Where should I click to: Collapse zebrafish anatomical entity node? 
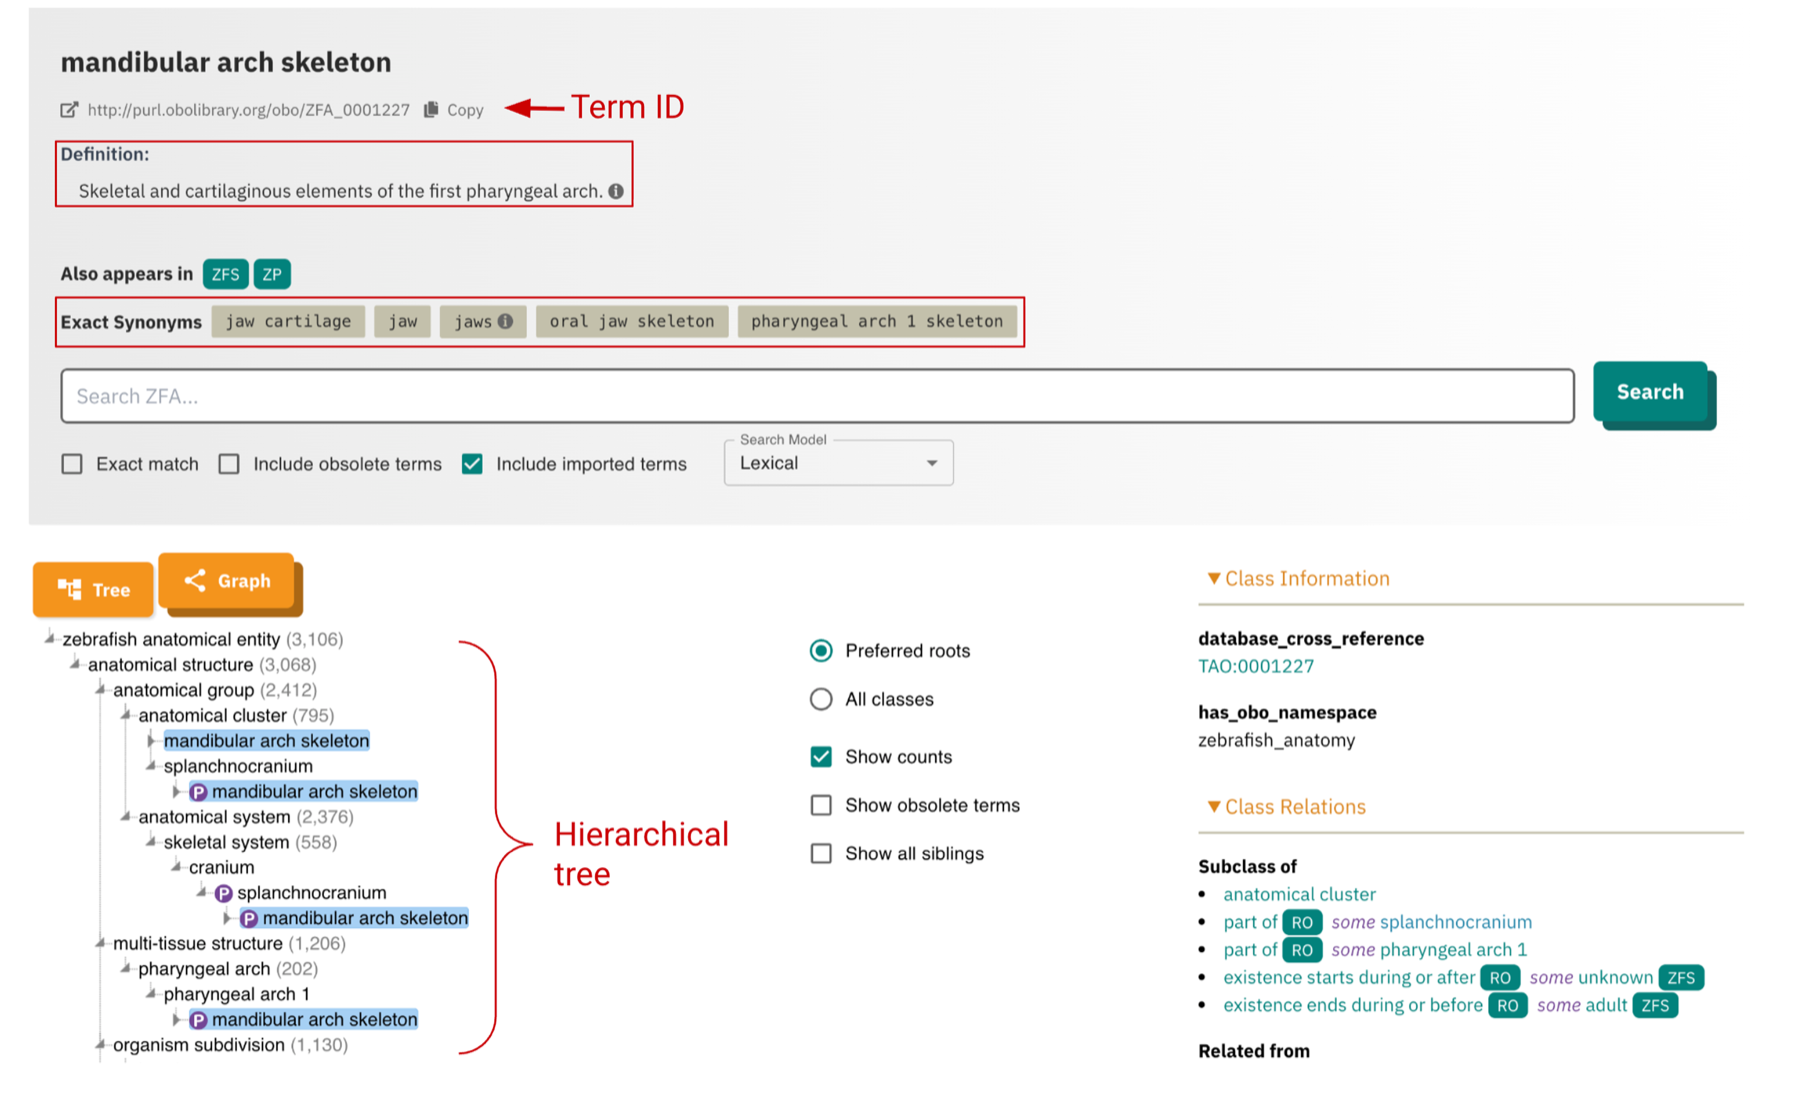click(x=50, y=638)
